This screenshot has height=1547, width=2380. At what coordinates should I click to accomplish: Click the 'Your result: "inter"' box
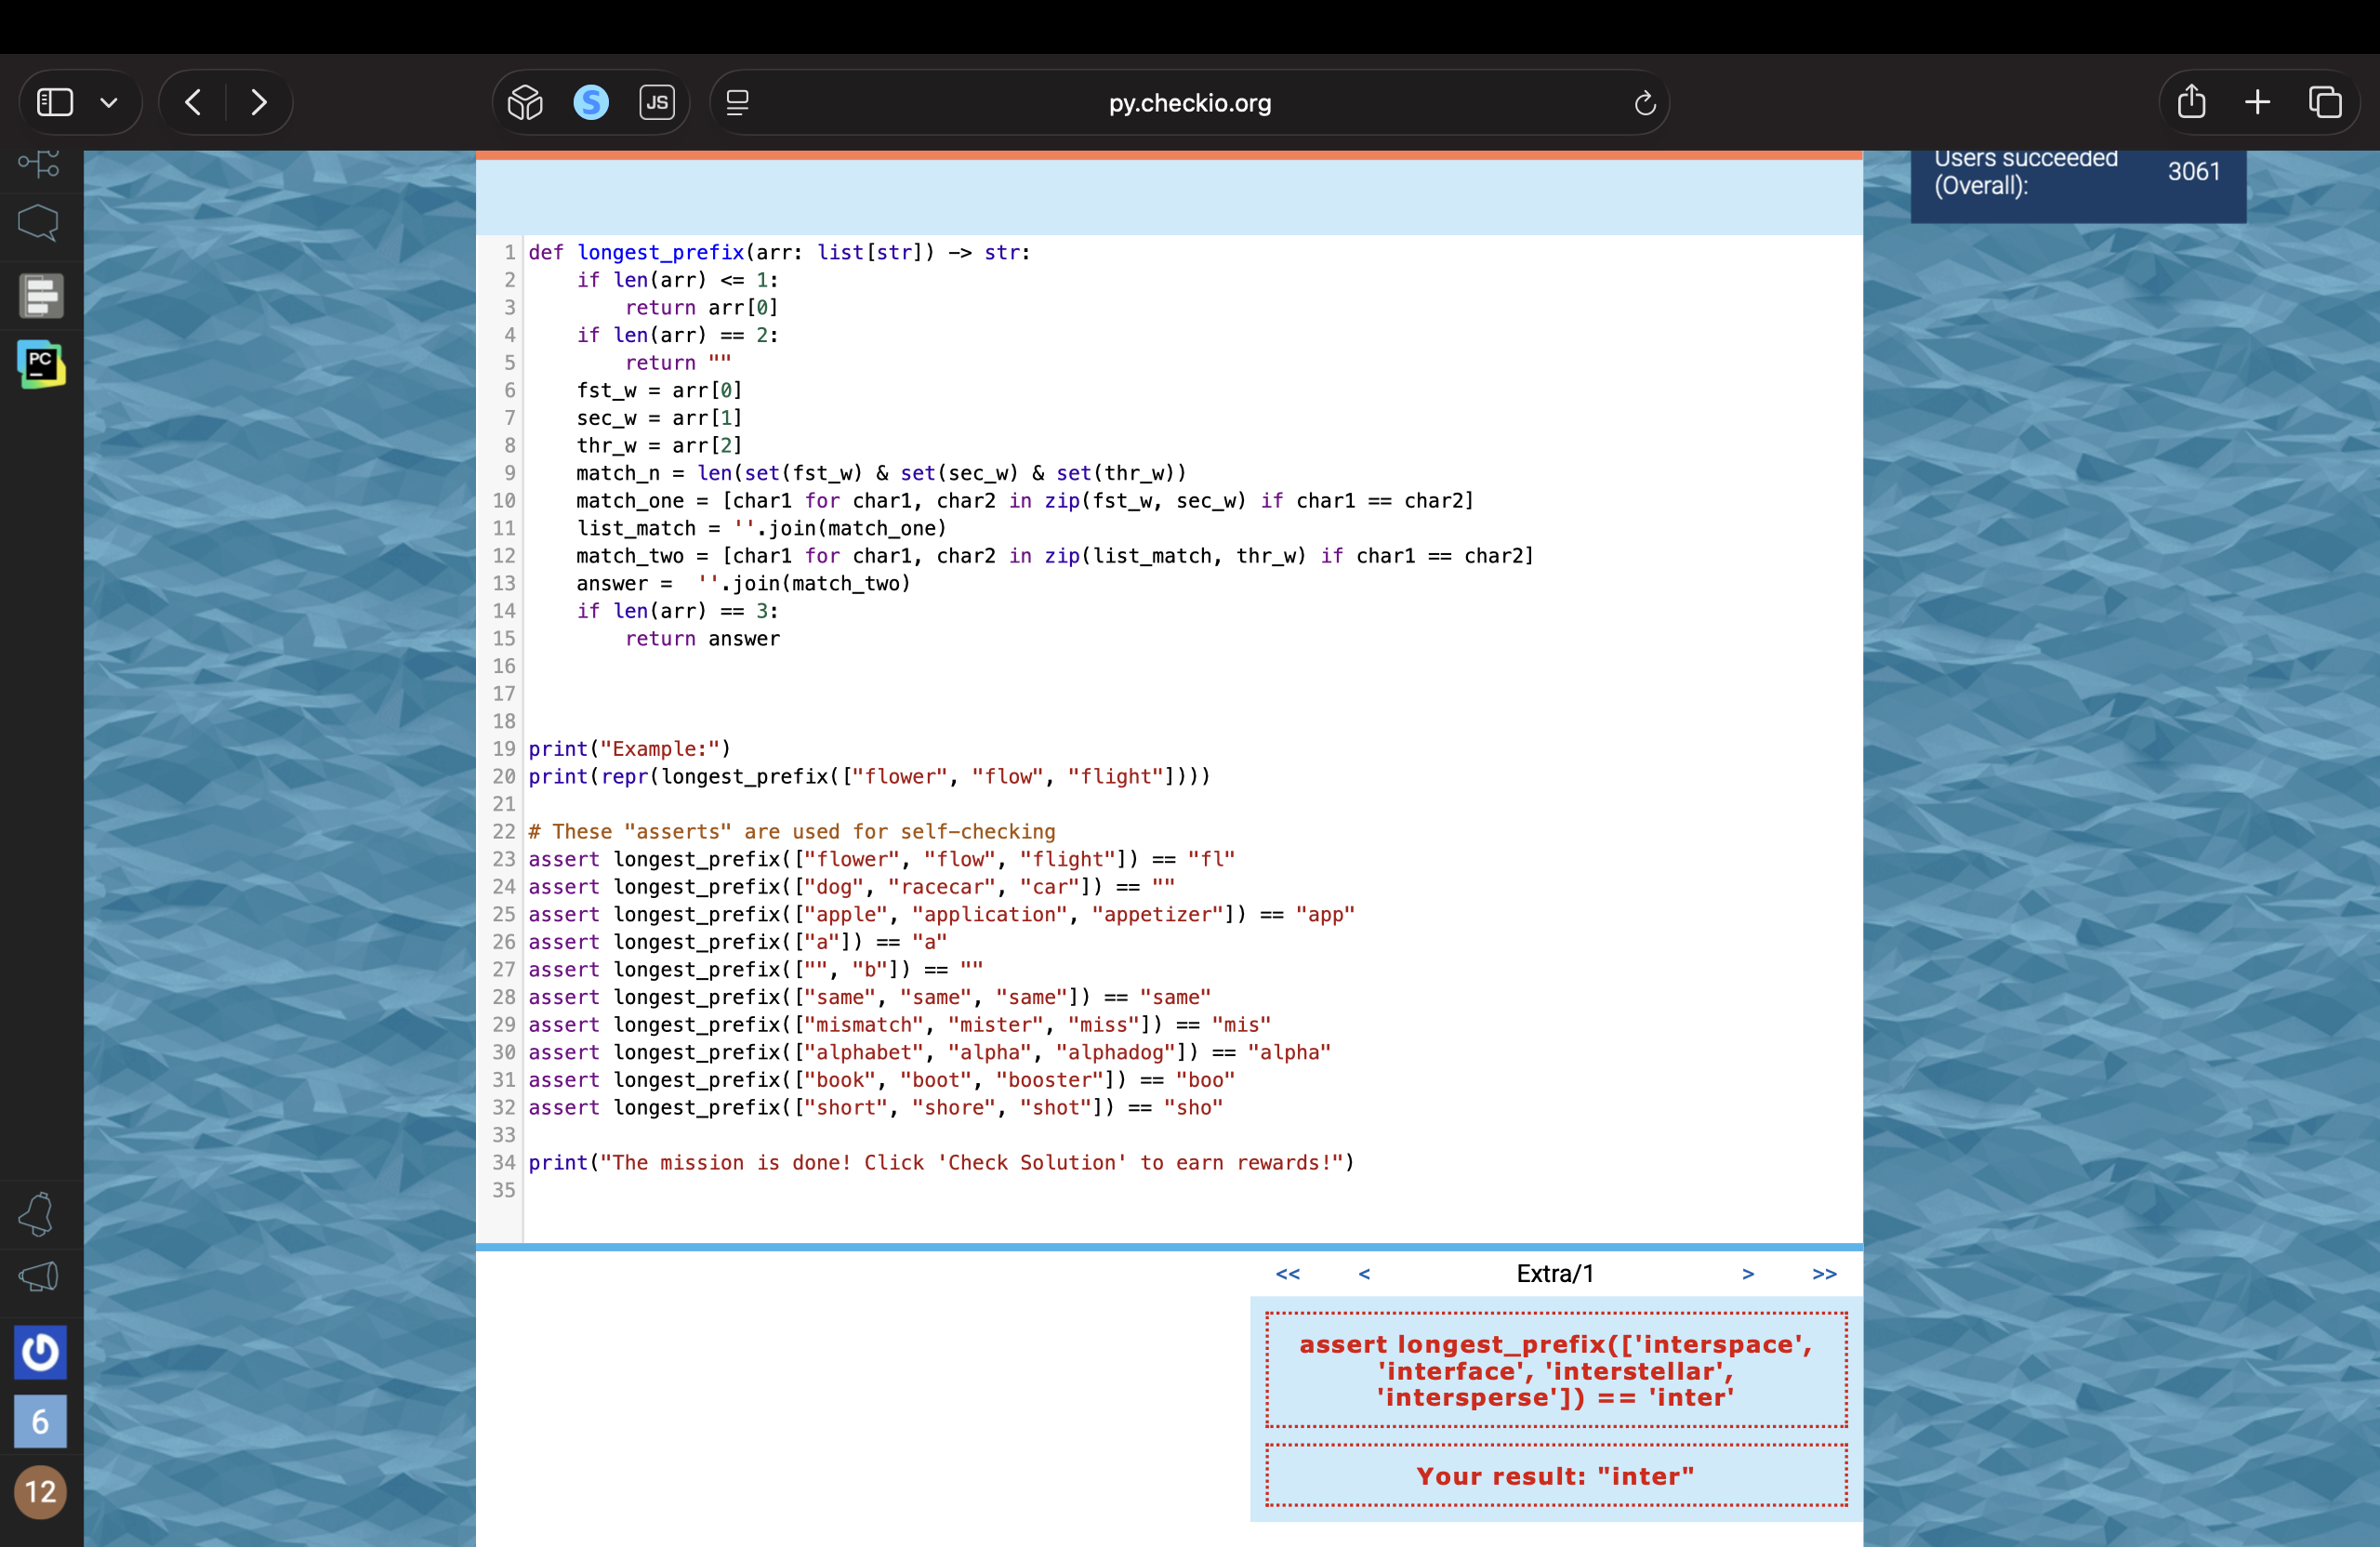tap(1556, 1475)
